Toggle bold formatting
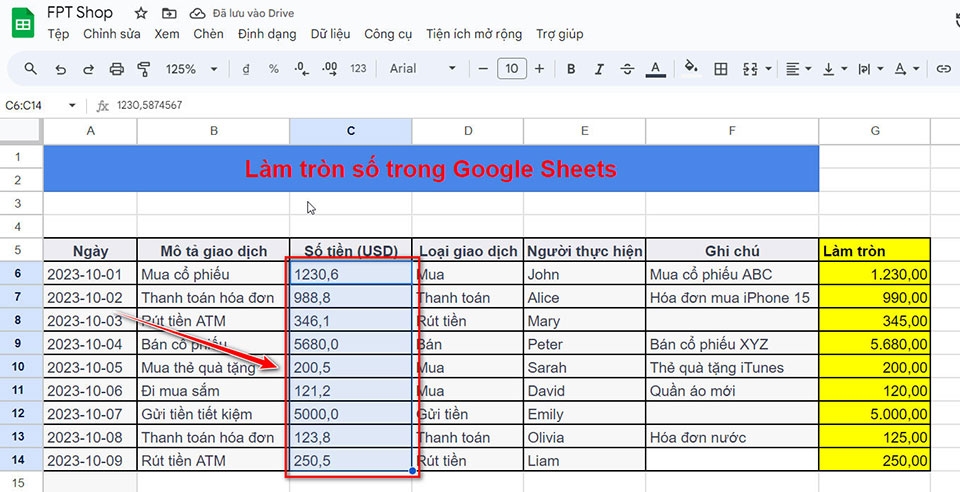The width and height of the screenshot is (960, 492). [x=571, y=69]
